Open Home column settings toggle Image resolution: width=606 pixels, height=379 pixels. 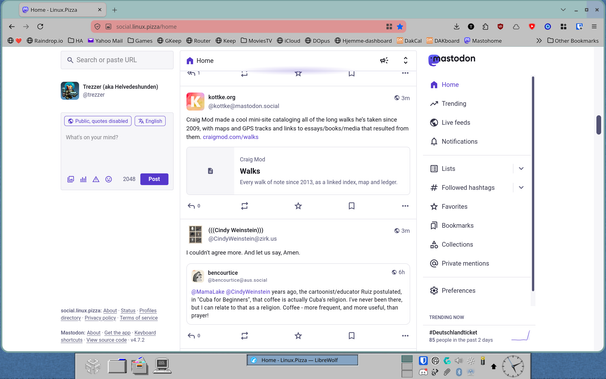pyautogui.click(x=405, y=61)
